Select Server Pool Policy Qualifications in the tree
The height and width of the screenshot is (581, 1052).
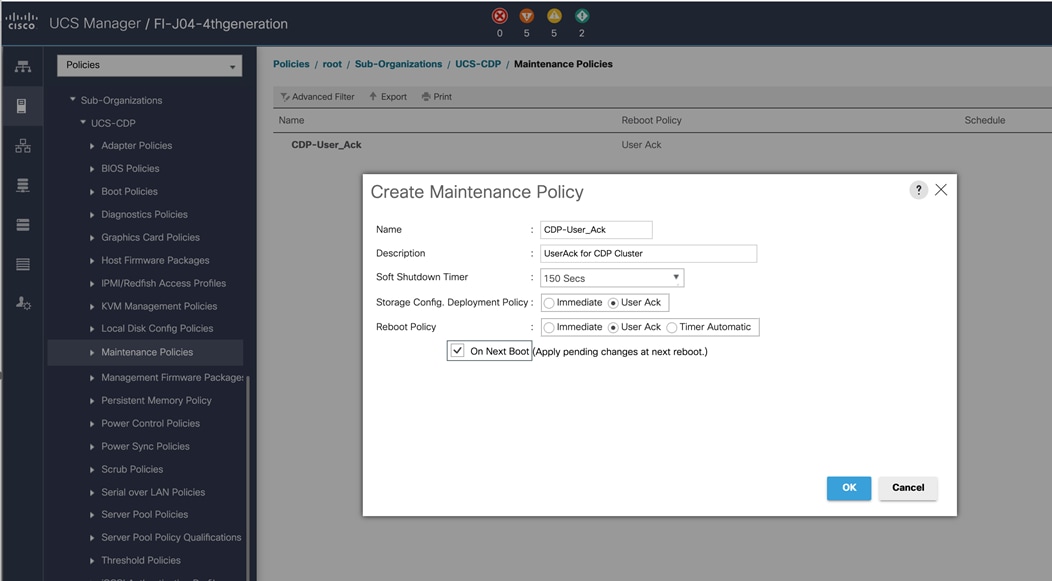pyautogui.click(x=171, y=537)
